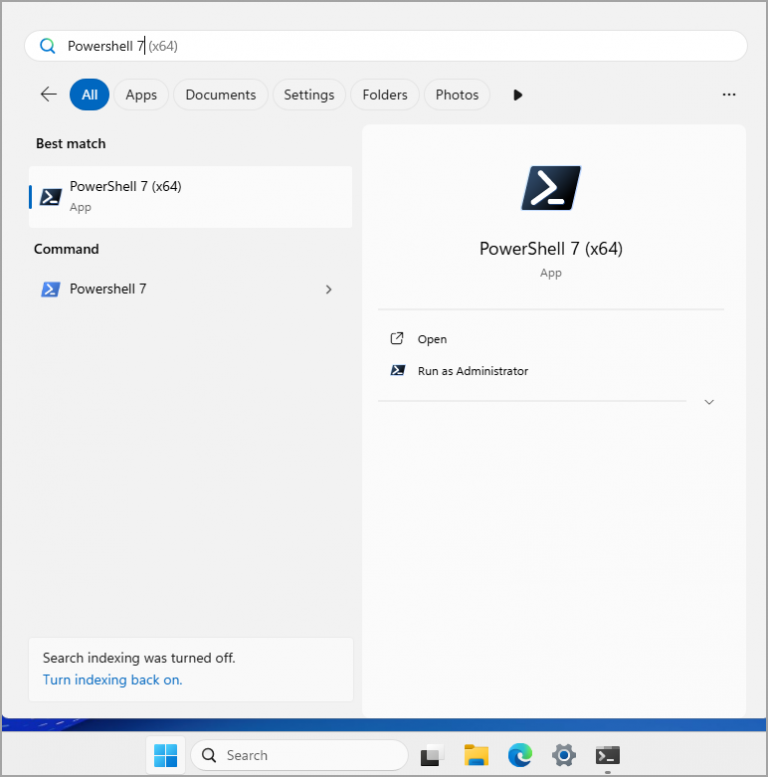This screenshot has width=768, height=777.
Task: Expand more actions chevron in details pane
Action: pyautogui.click(x=709, y=402)
